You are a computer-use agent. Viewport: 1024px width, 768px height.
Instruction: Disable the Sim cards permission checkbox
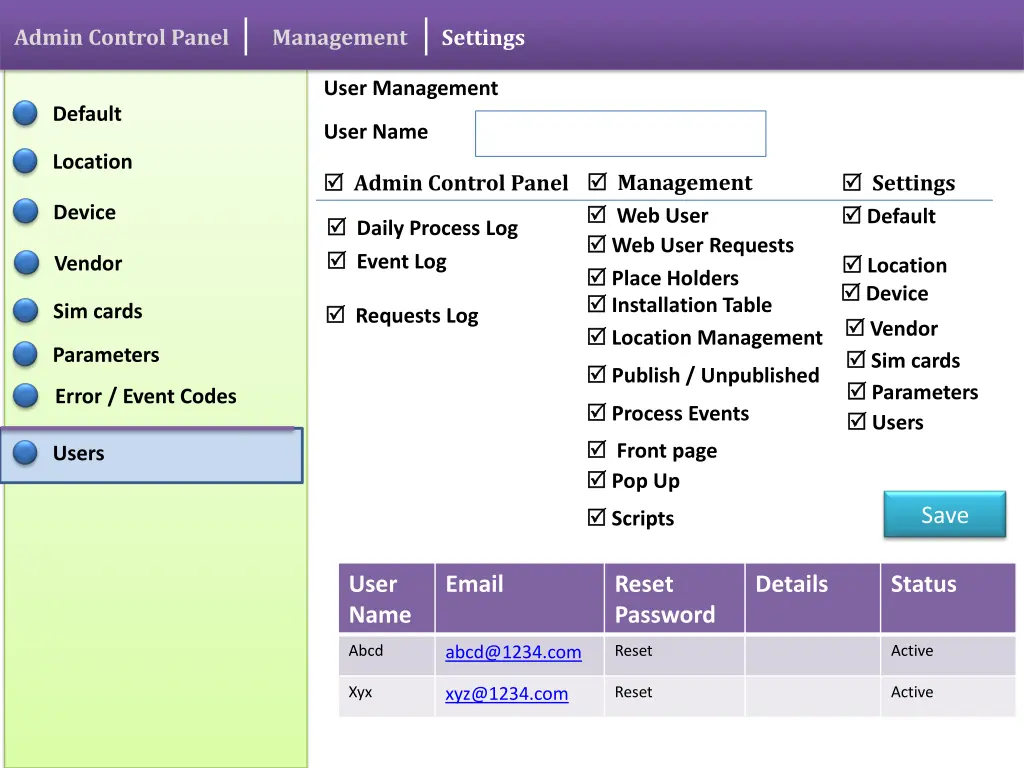click(856, 360)
